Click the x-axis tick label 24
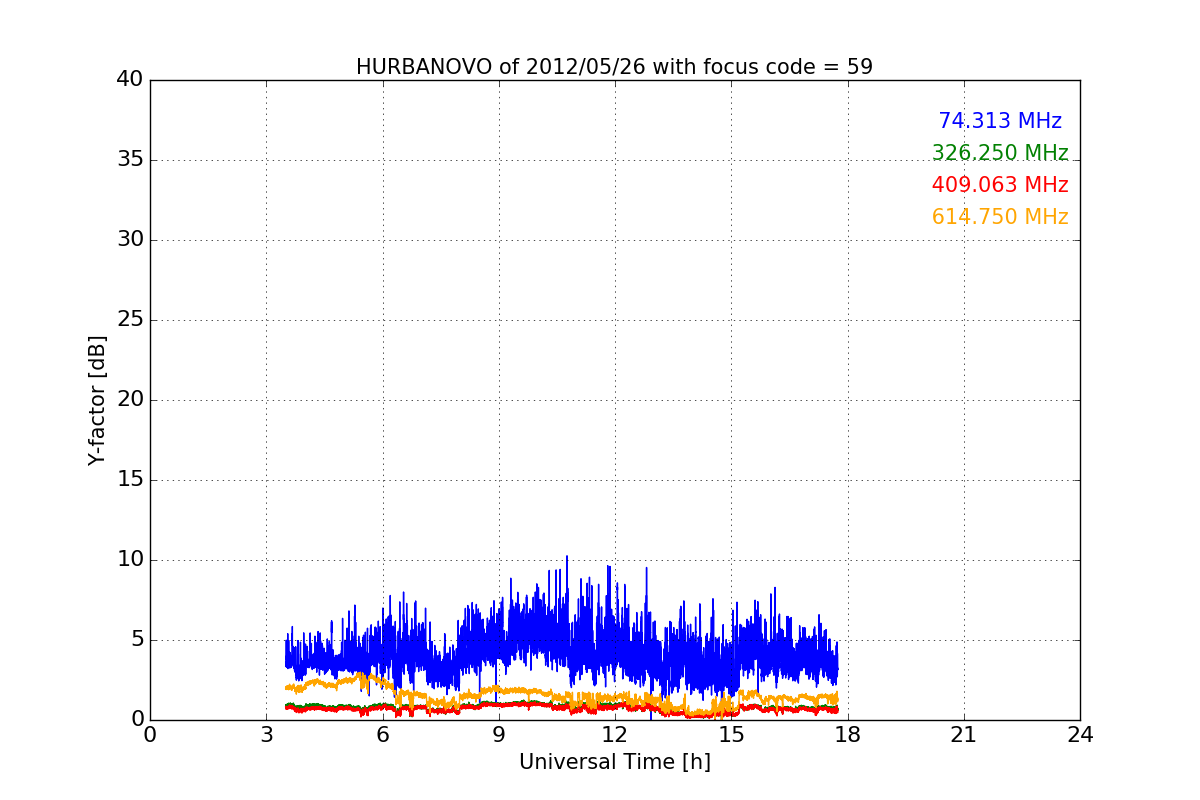 1080,735
